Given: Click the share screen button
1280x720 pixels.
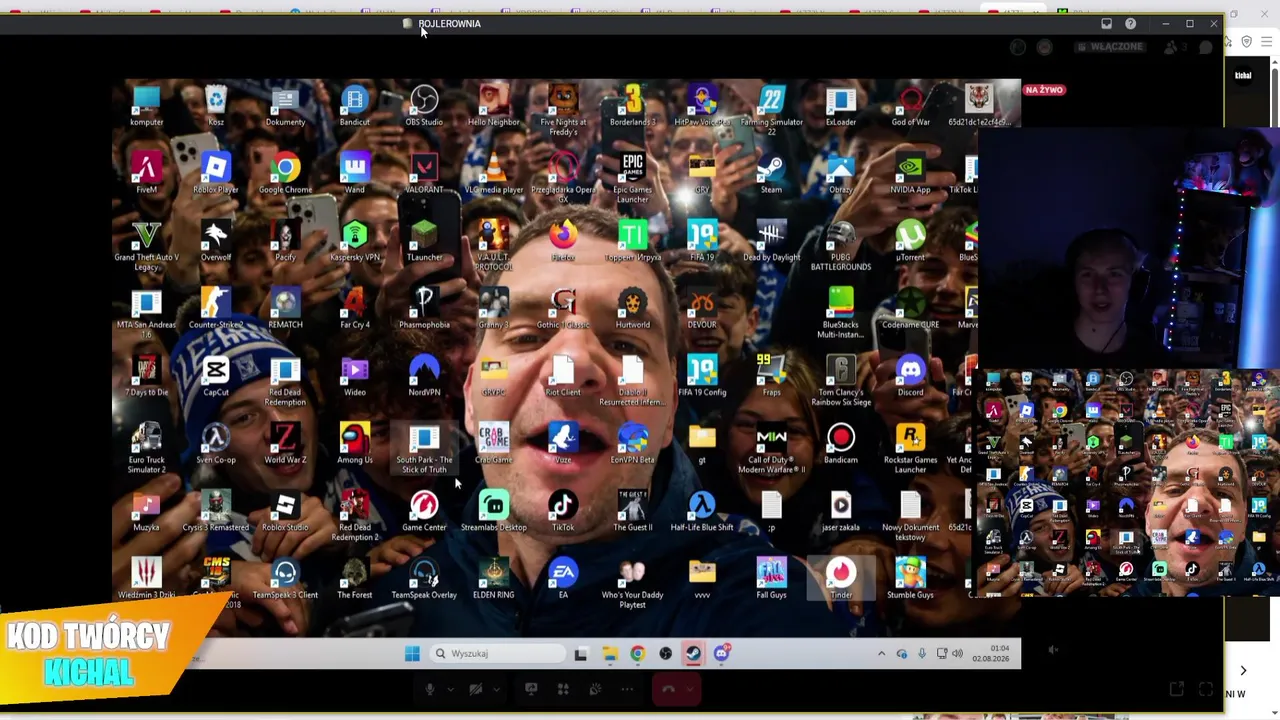Looking at the screenshot, I should 531,689.
